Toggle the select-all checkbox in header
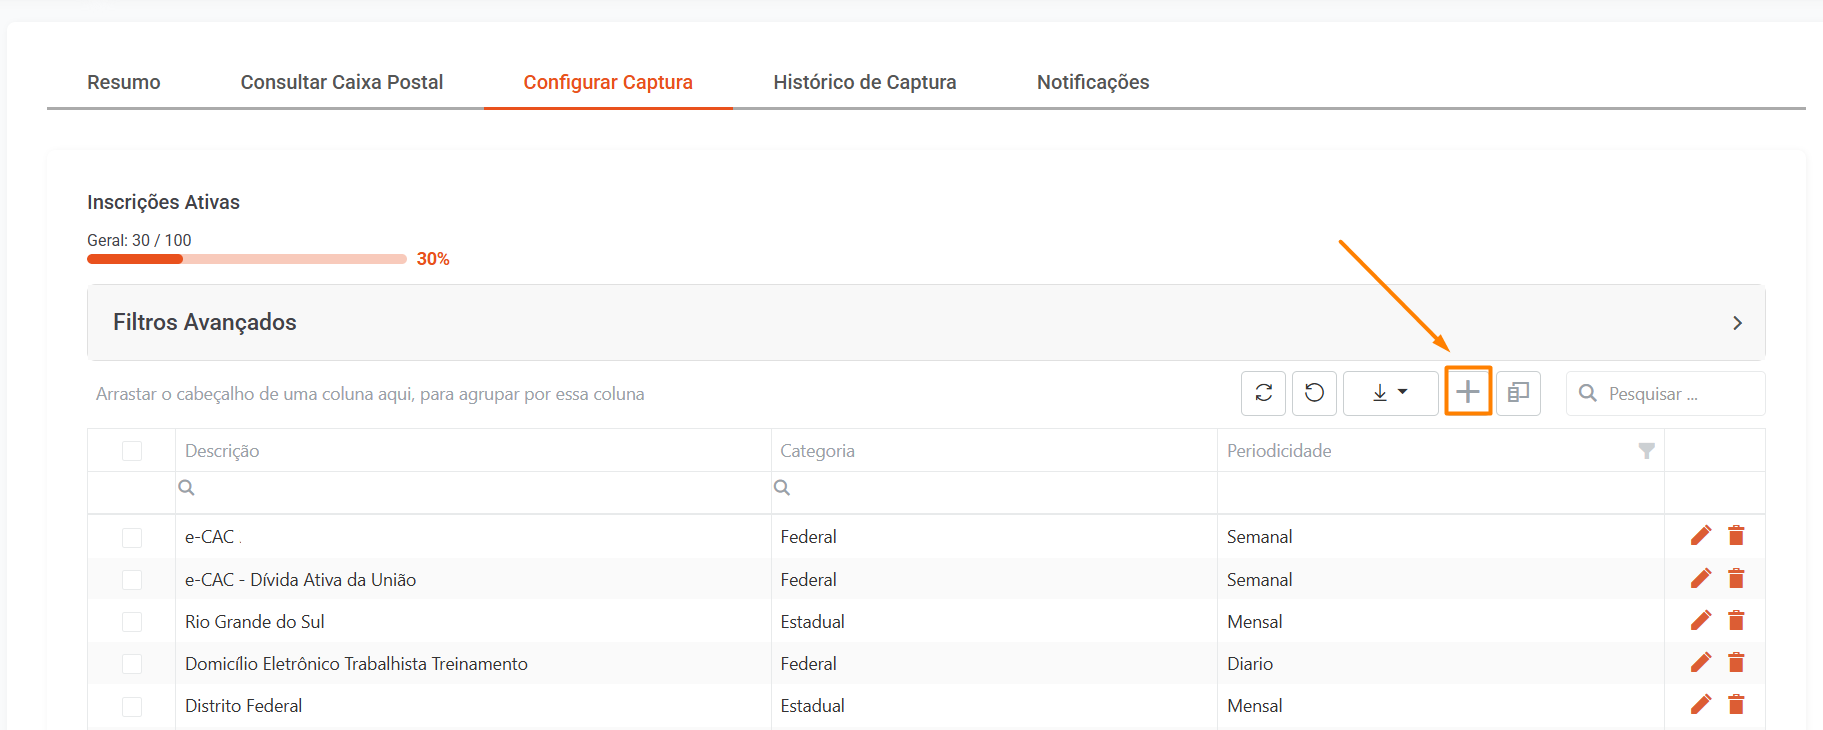Viewport: 1823px width, 730px height. tap(132, 451)
